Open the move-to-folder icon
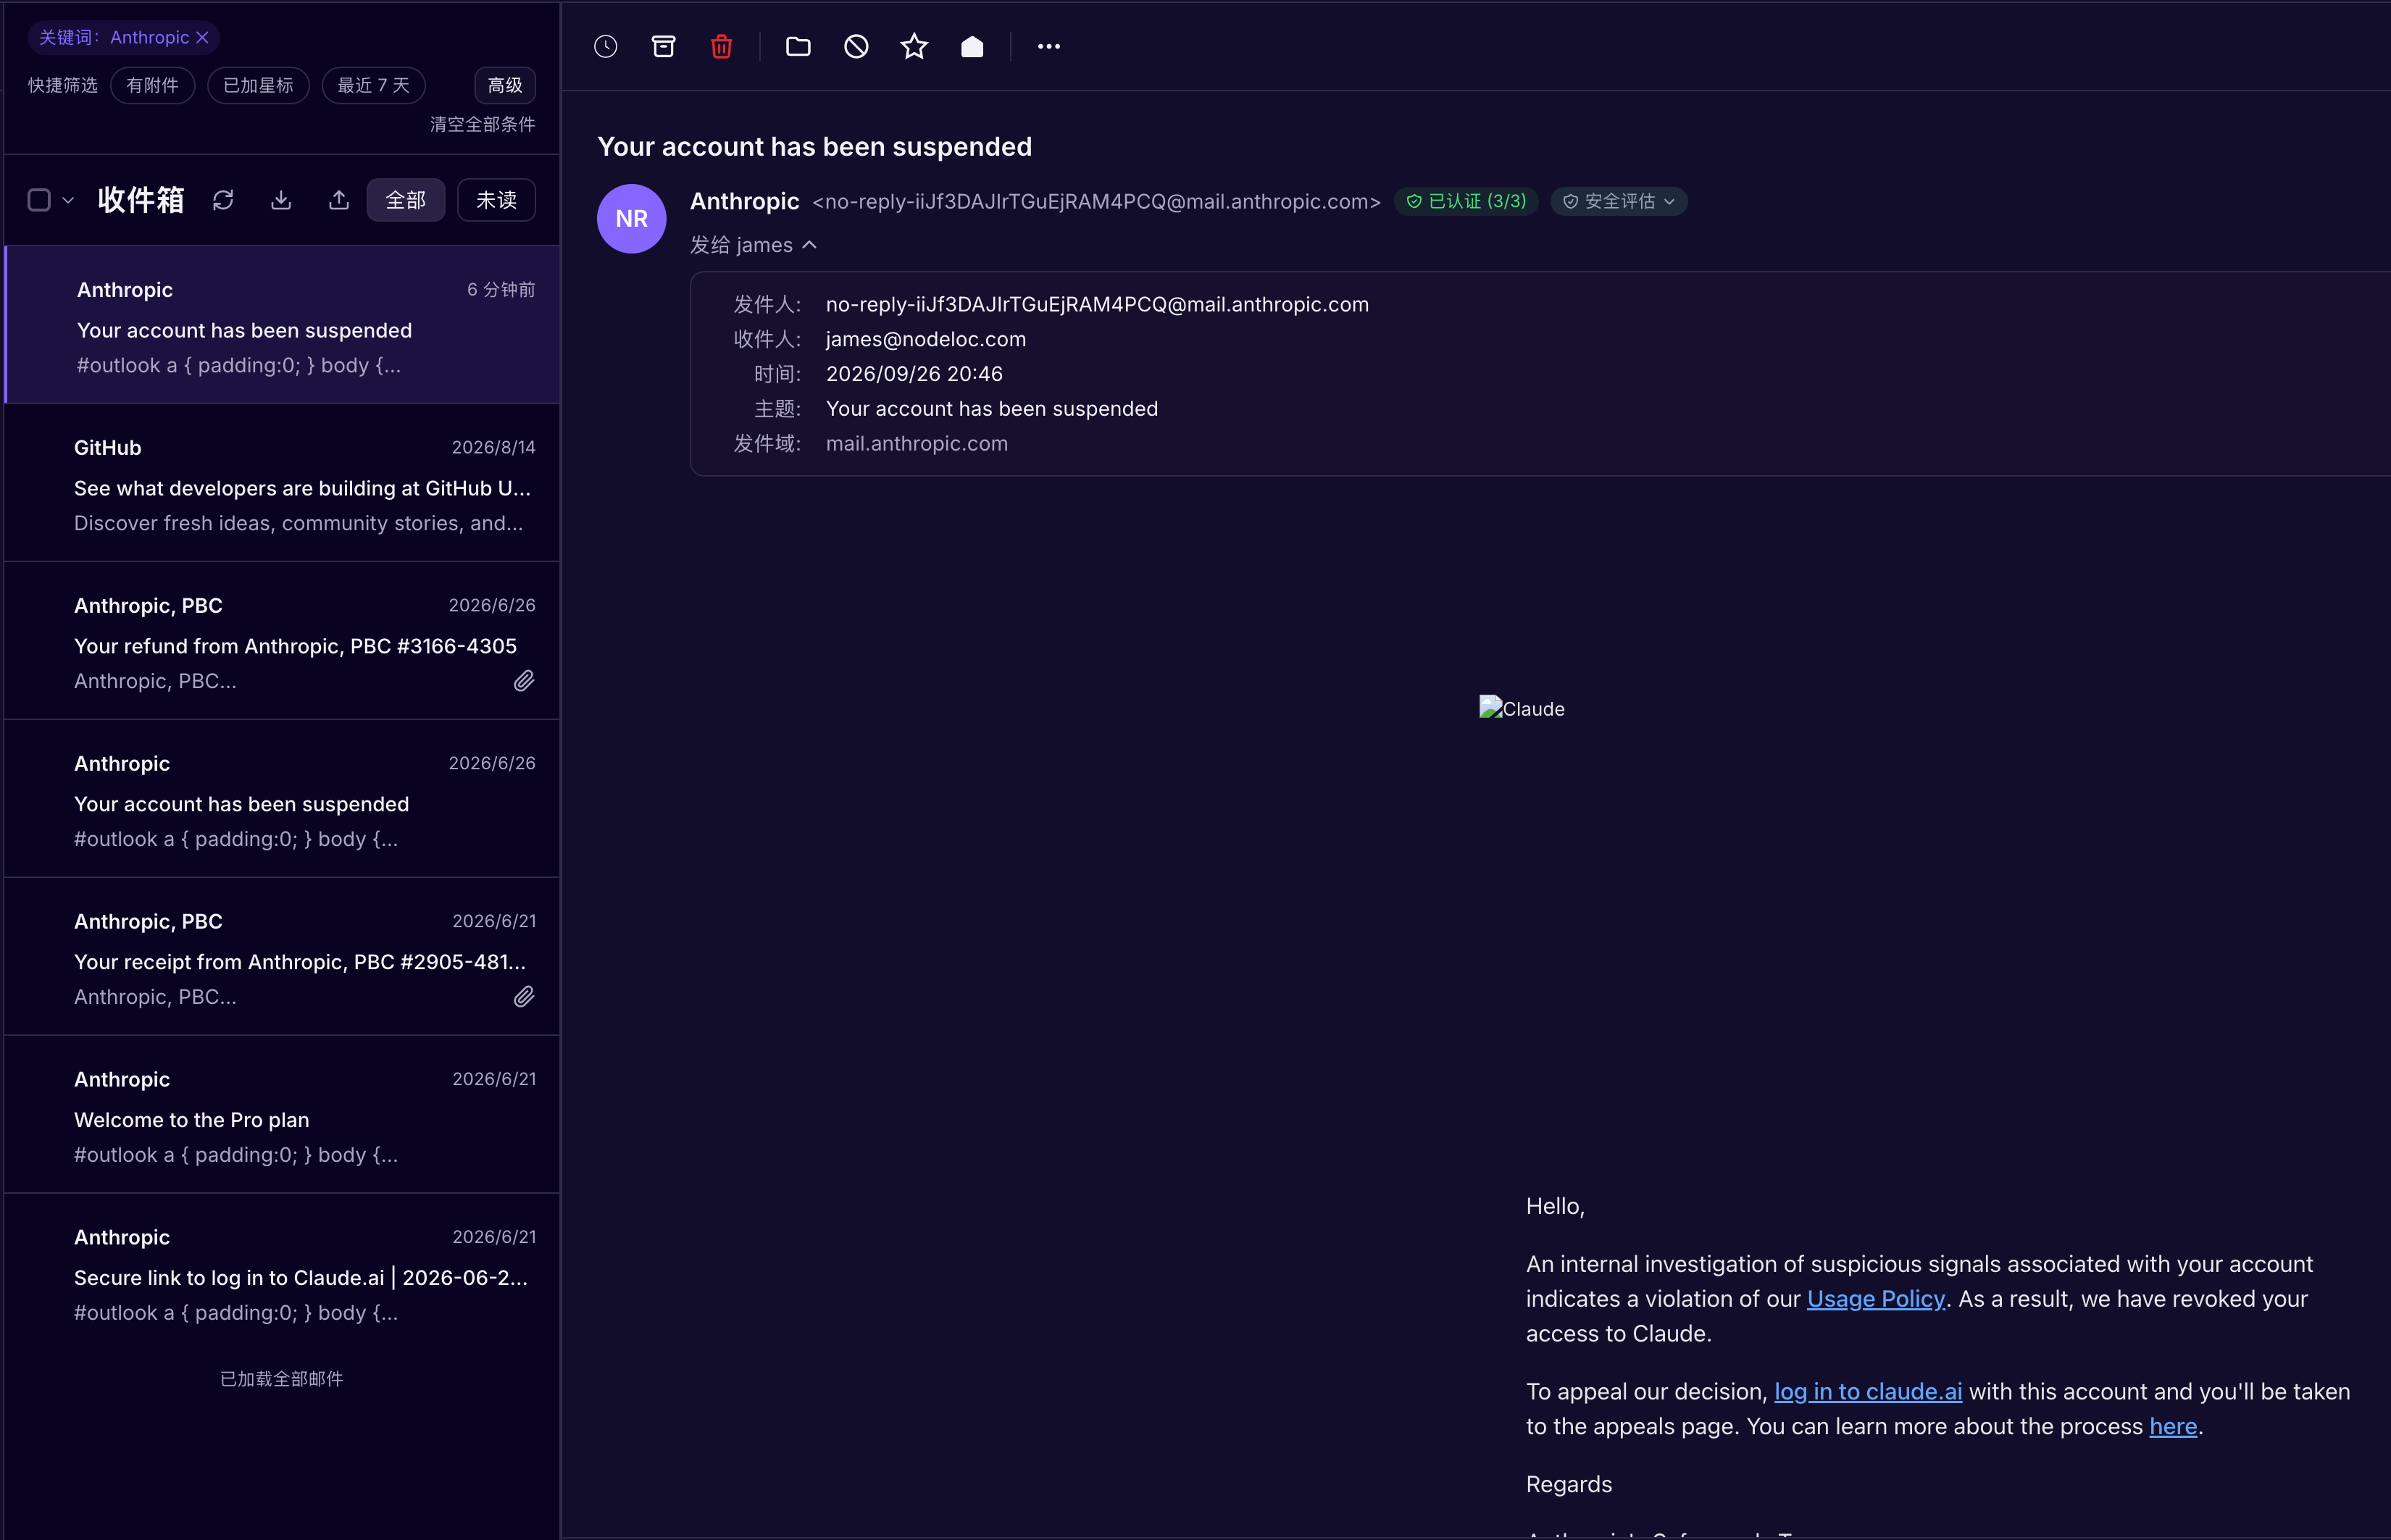Image resolution: width=2391 pixels, height=1540 pixels. pos(798,47)
